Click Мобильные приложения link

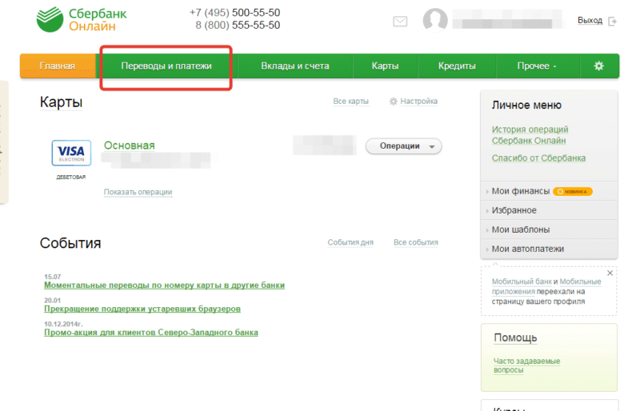[x=546, y=287]
